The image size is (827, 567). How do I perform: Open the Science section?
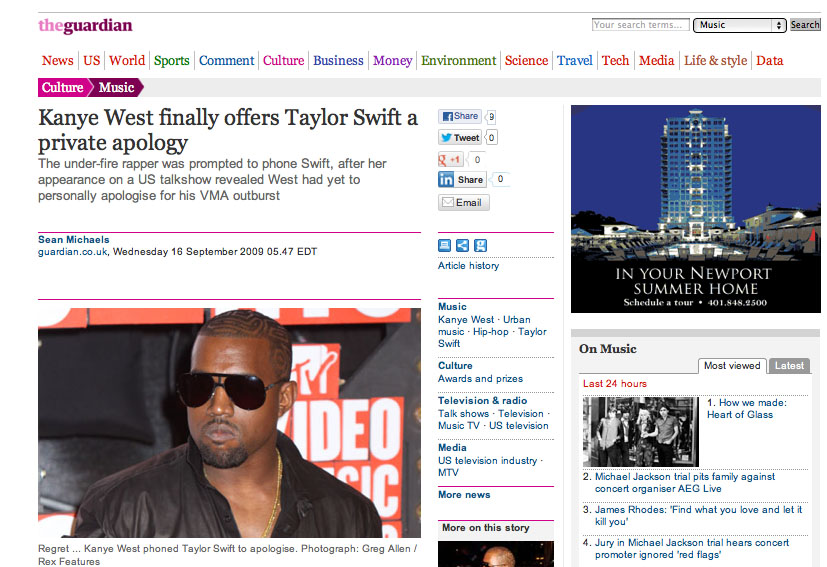[526, 61]
